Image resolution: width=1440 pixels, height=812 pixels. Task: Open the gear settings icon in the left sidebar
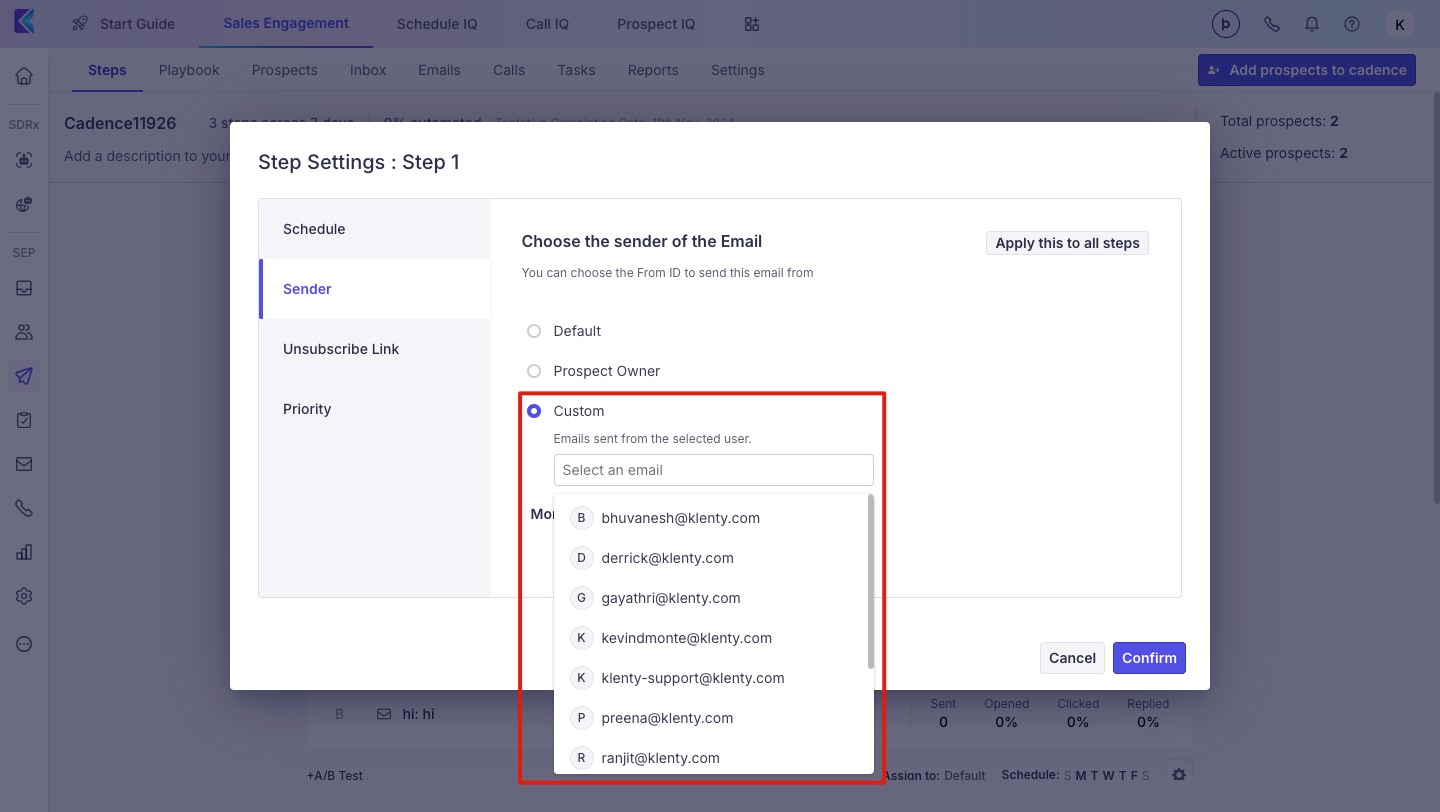pyautogui.click(x=24, y=596)
